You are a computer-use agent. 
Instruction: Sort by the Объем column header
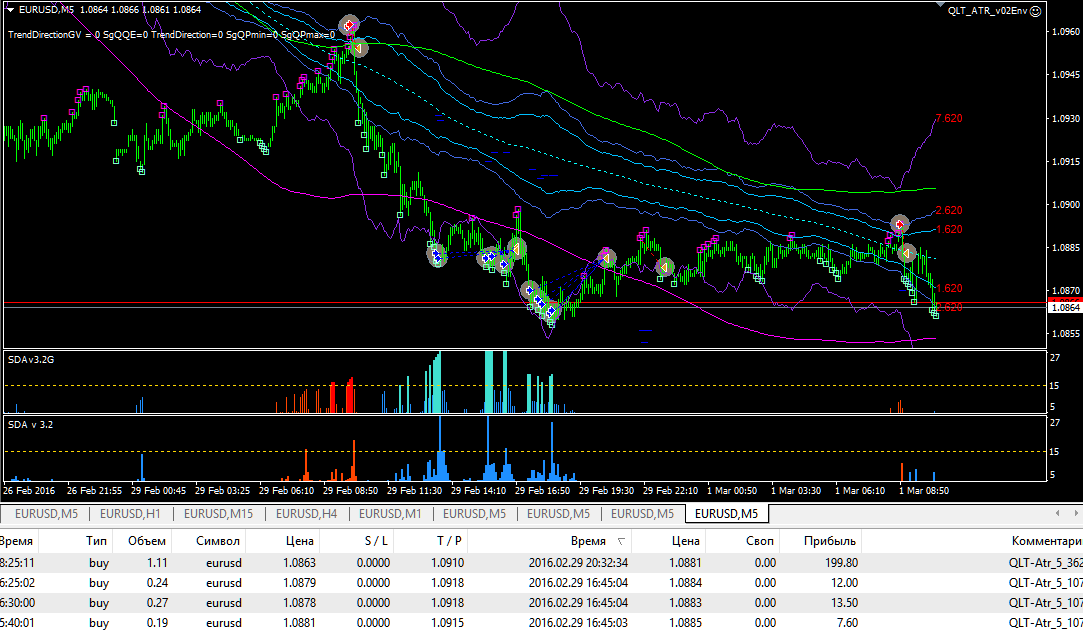click(x=147, y=541)
